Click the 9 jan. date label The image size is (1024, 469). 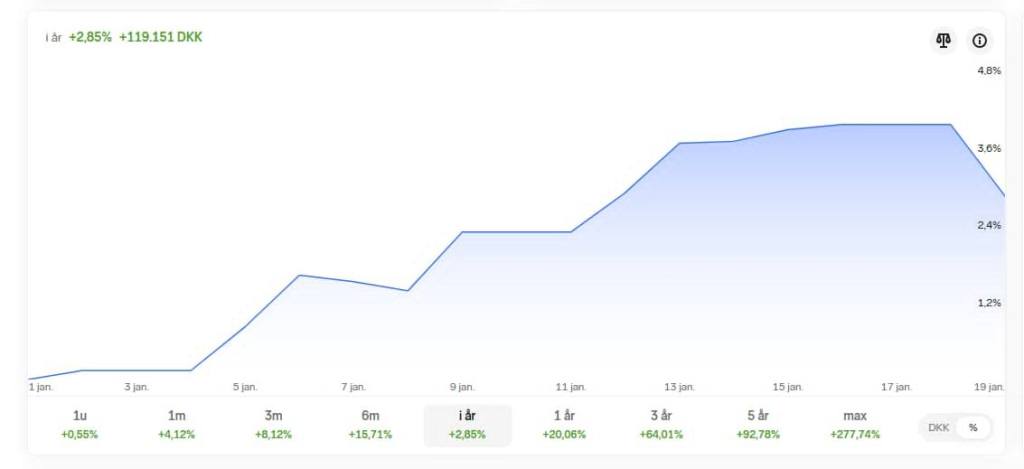point(462,387)
